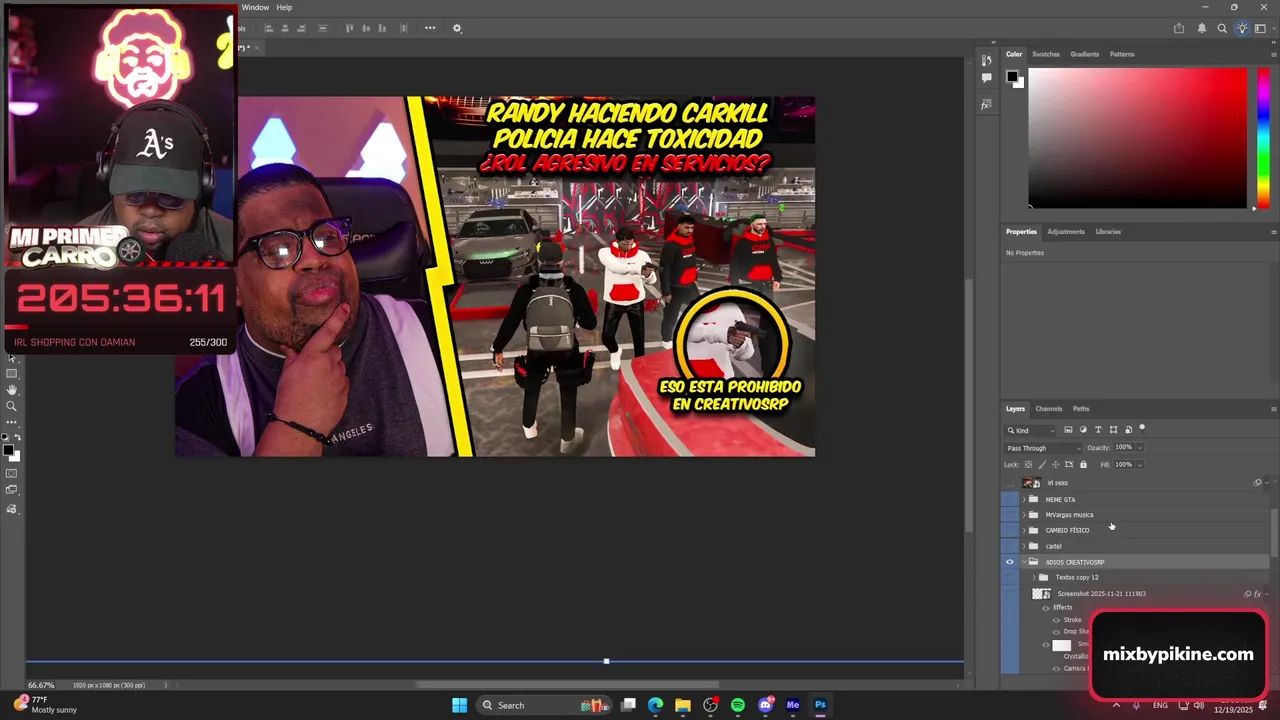Click the Align horizontal centers icon

[x=285, y=28]
